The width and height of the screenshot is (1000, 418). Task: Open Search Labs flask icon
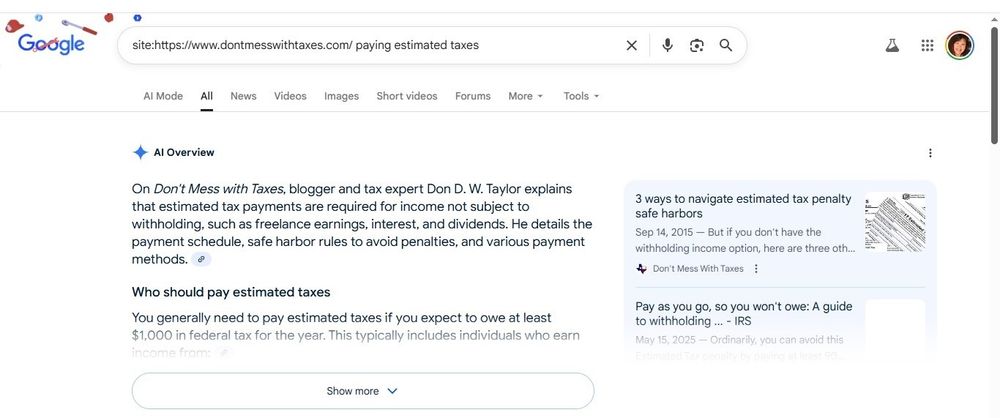[x=892, y=45]
